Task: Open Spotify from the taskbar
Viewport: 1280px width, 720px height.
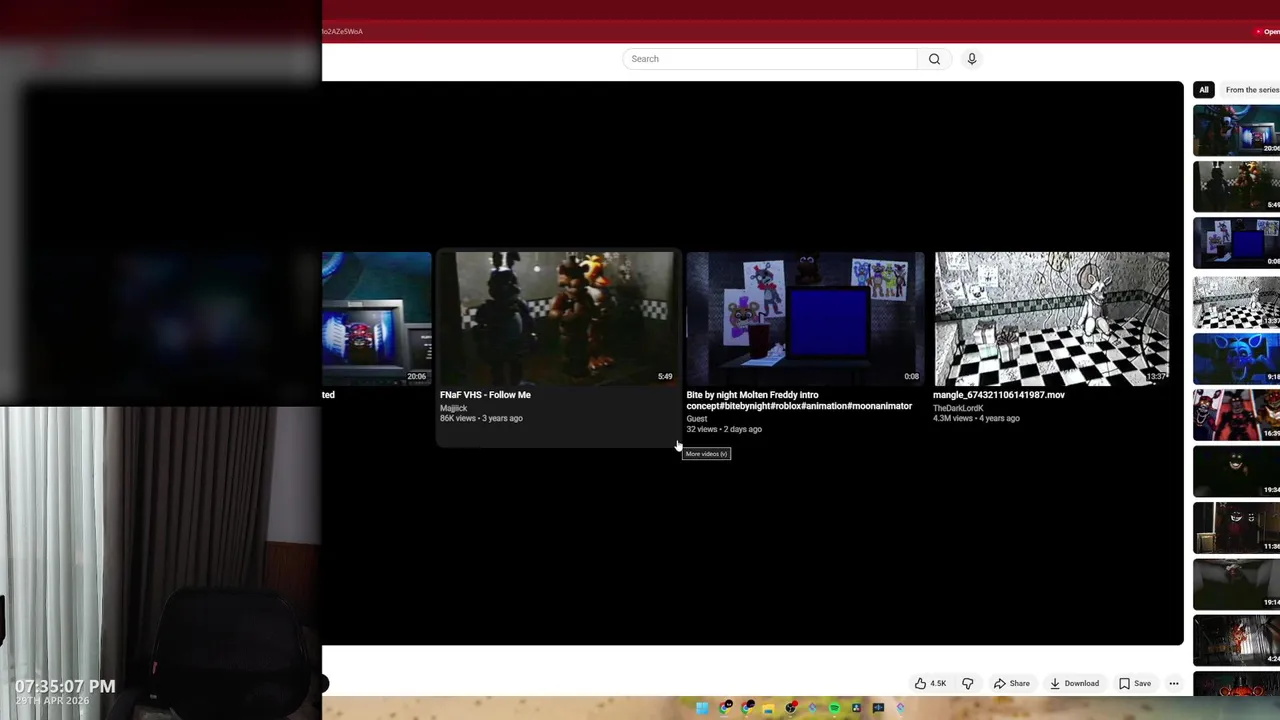Action: point(834,708)
